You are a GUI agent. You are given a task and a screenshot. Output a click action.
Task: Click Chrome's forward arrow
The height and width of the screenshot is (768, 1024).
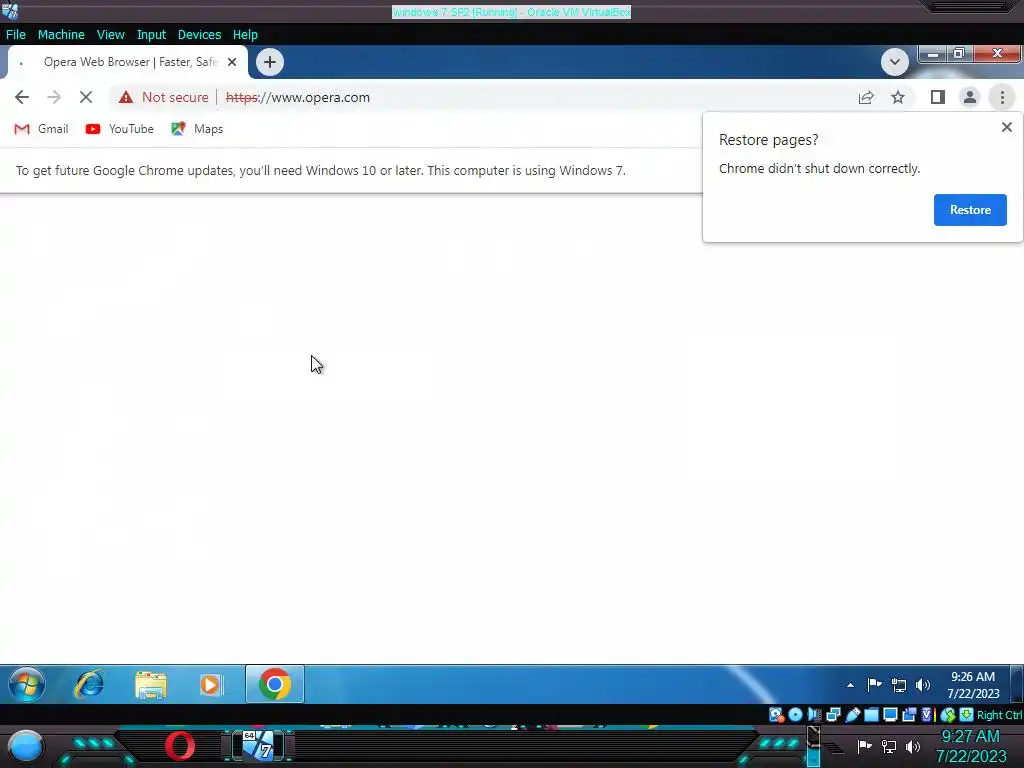(x=54, y=97)
